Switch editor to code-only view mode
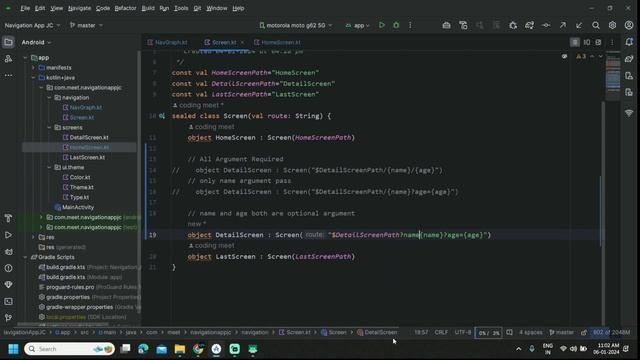The image size is (640, 360). pos(575,42)
